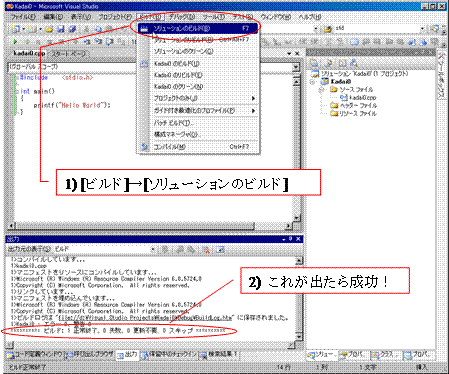449x374 pixels.
Task: Click the Save All toolbar icon
Action: [x=72, y=29]
